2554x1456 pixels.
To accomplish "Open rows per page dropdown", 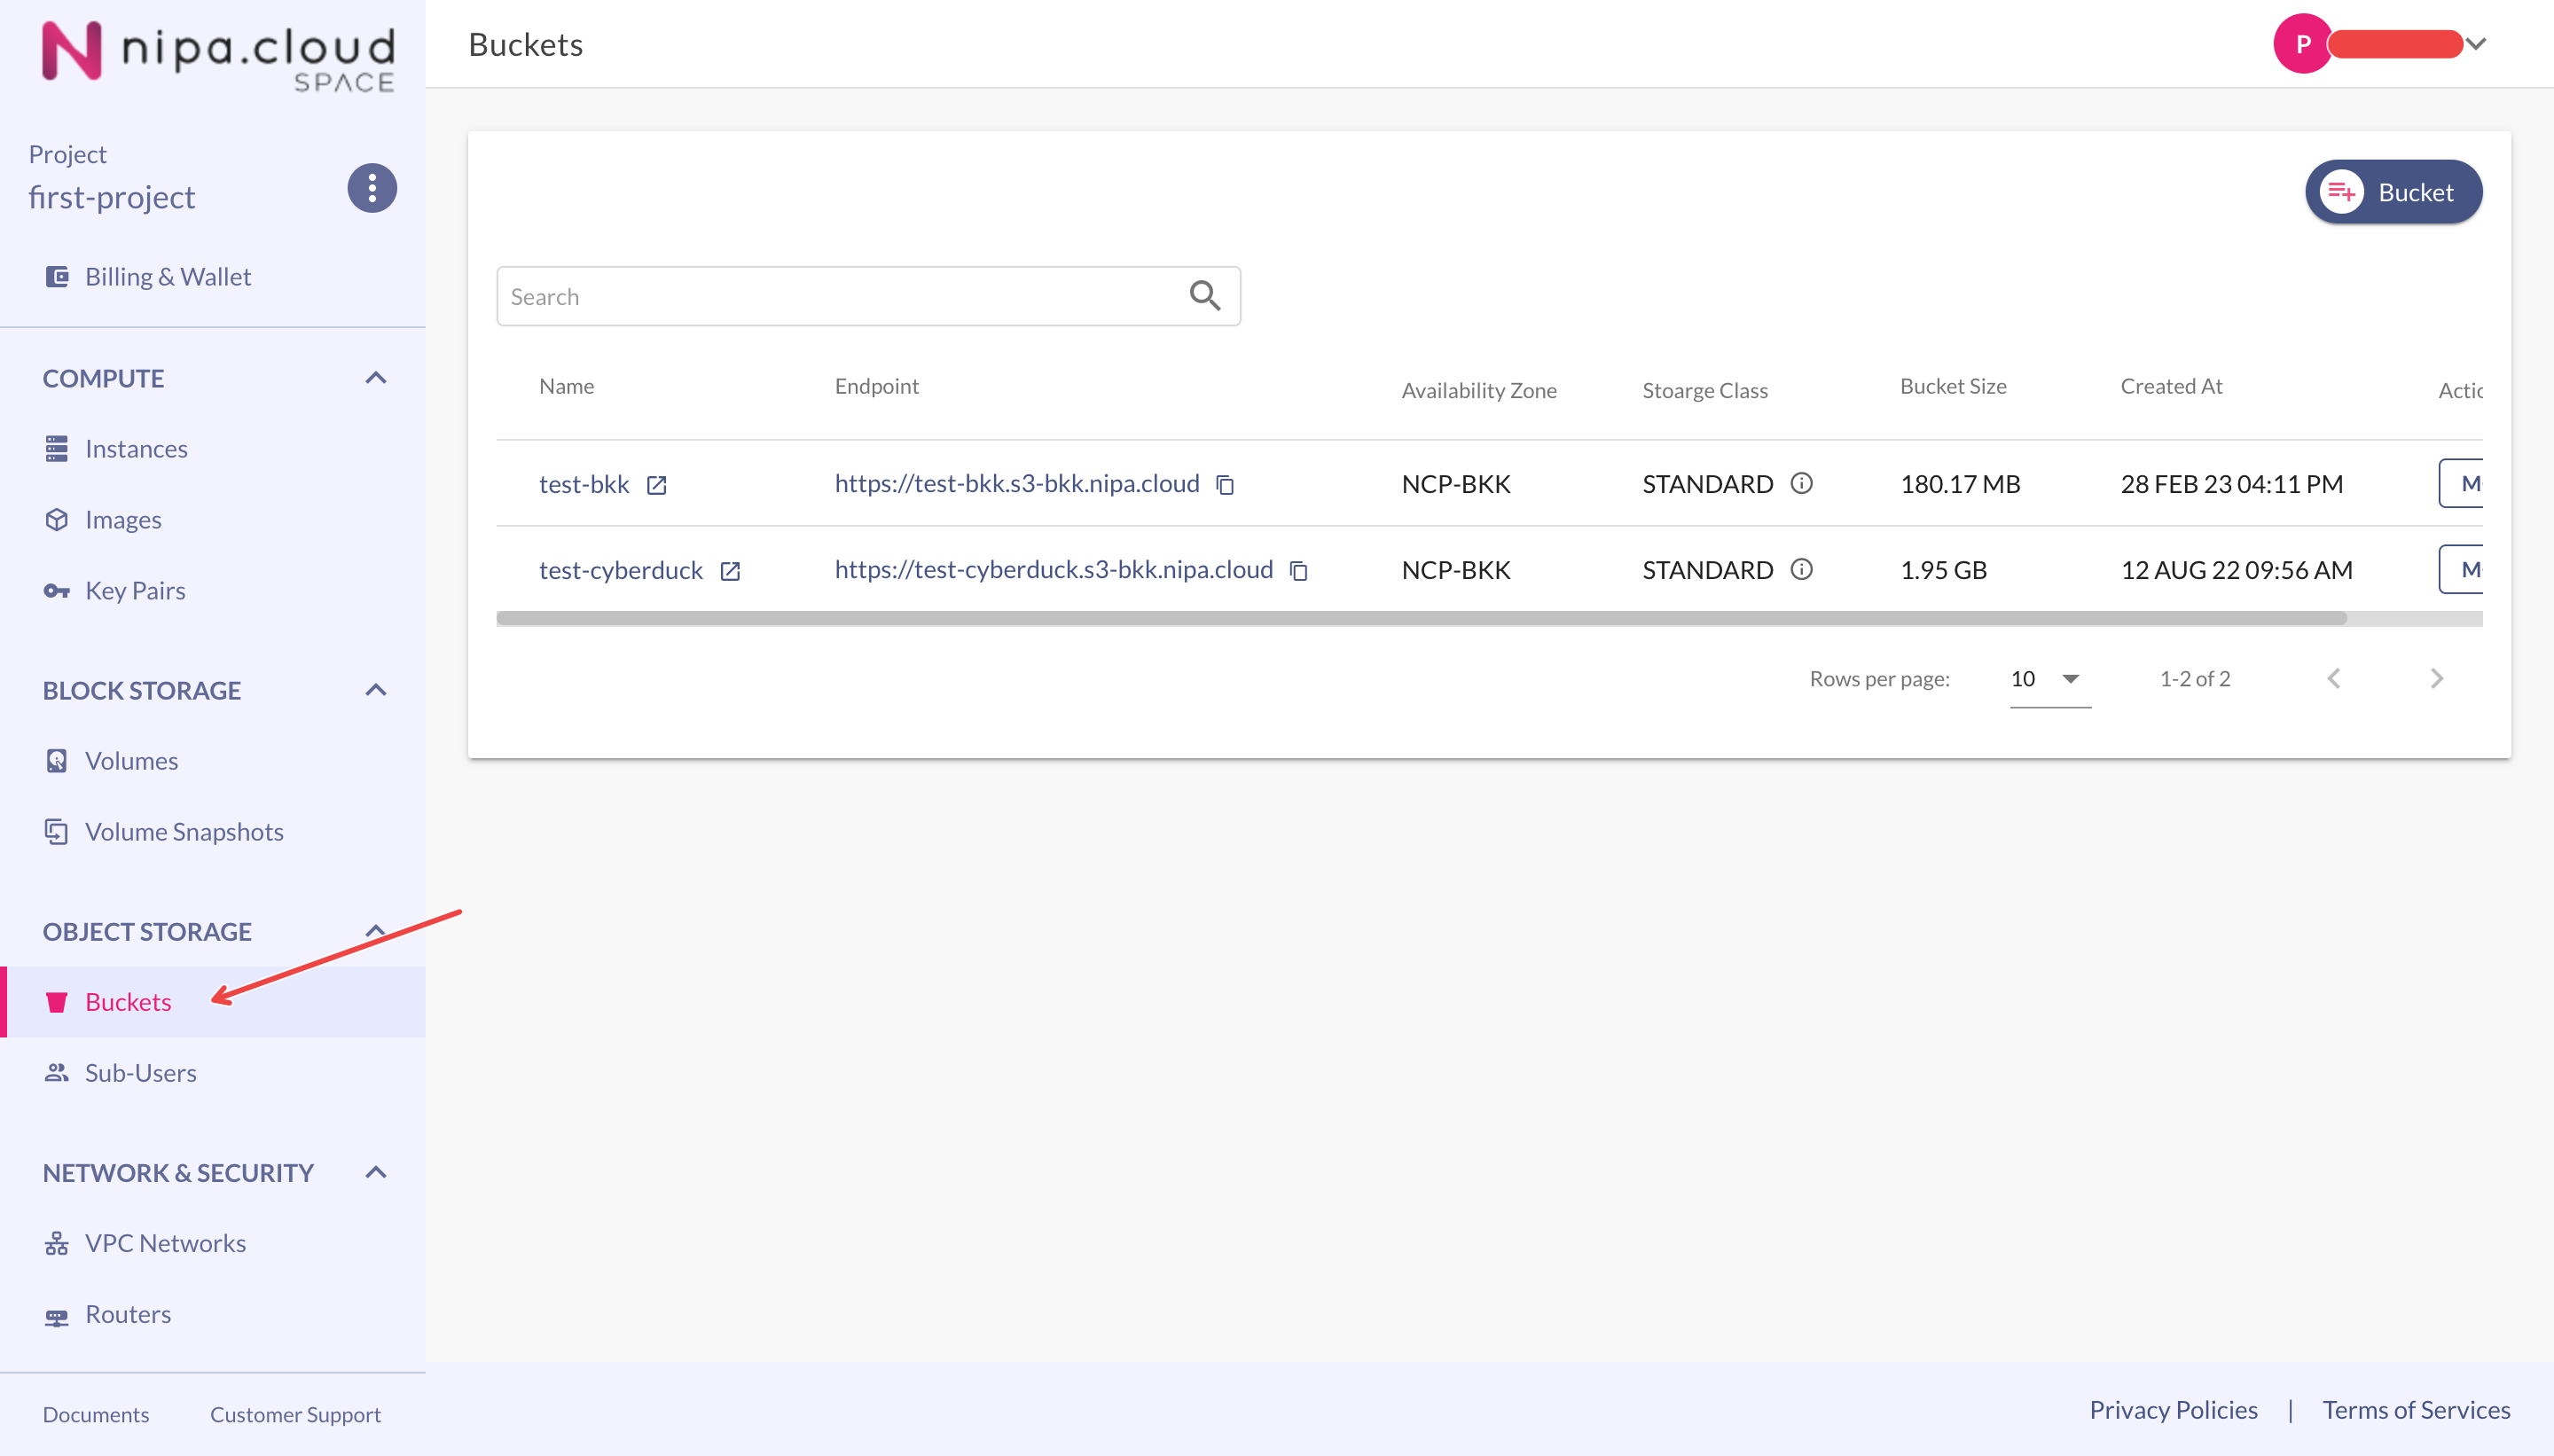I will point(2048,679).
